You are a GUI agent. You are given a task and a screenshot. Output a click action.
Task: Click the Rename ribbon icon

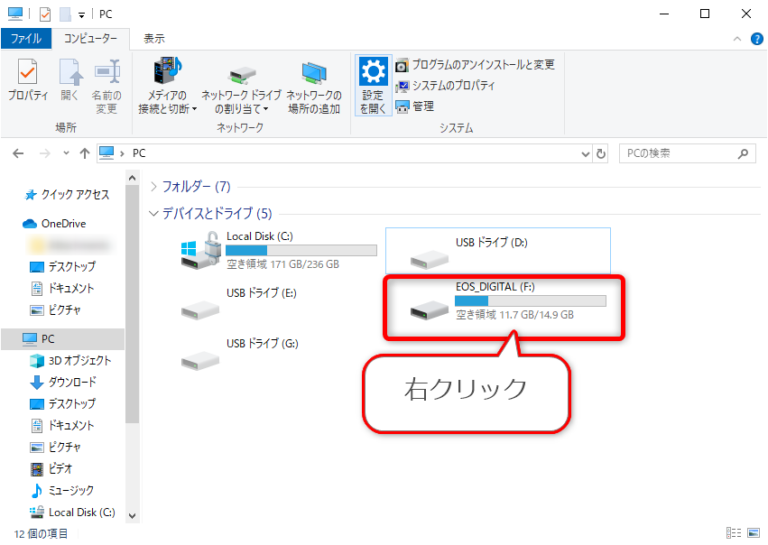(x=107, y=86)
